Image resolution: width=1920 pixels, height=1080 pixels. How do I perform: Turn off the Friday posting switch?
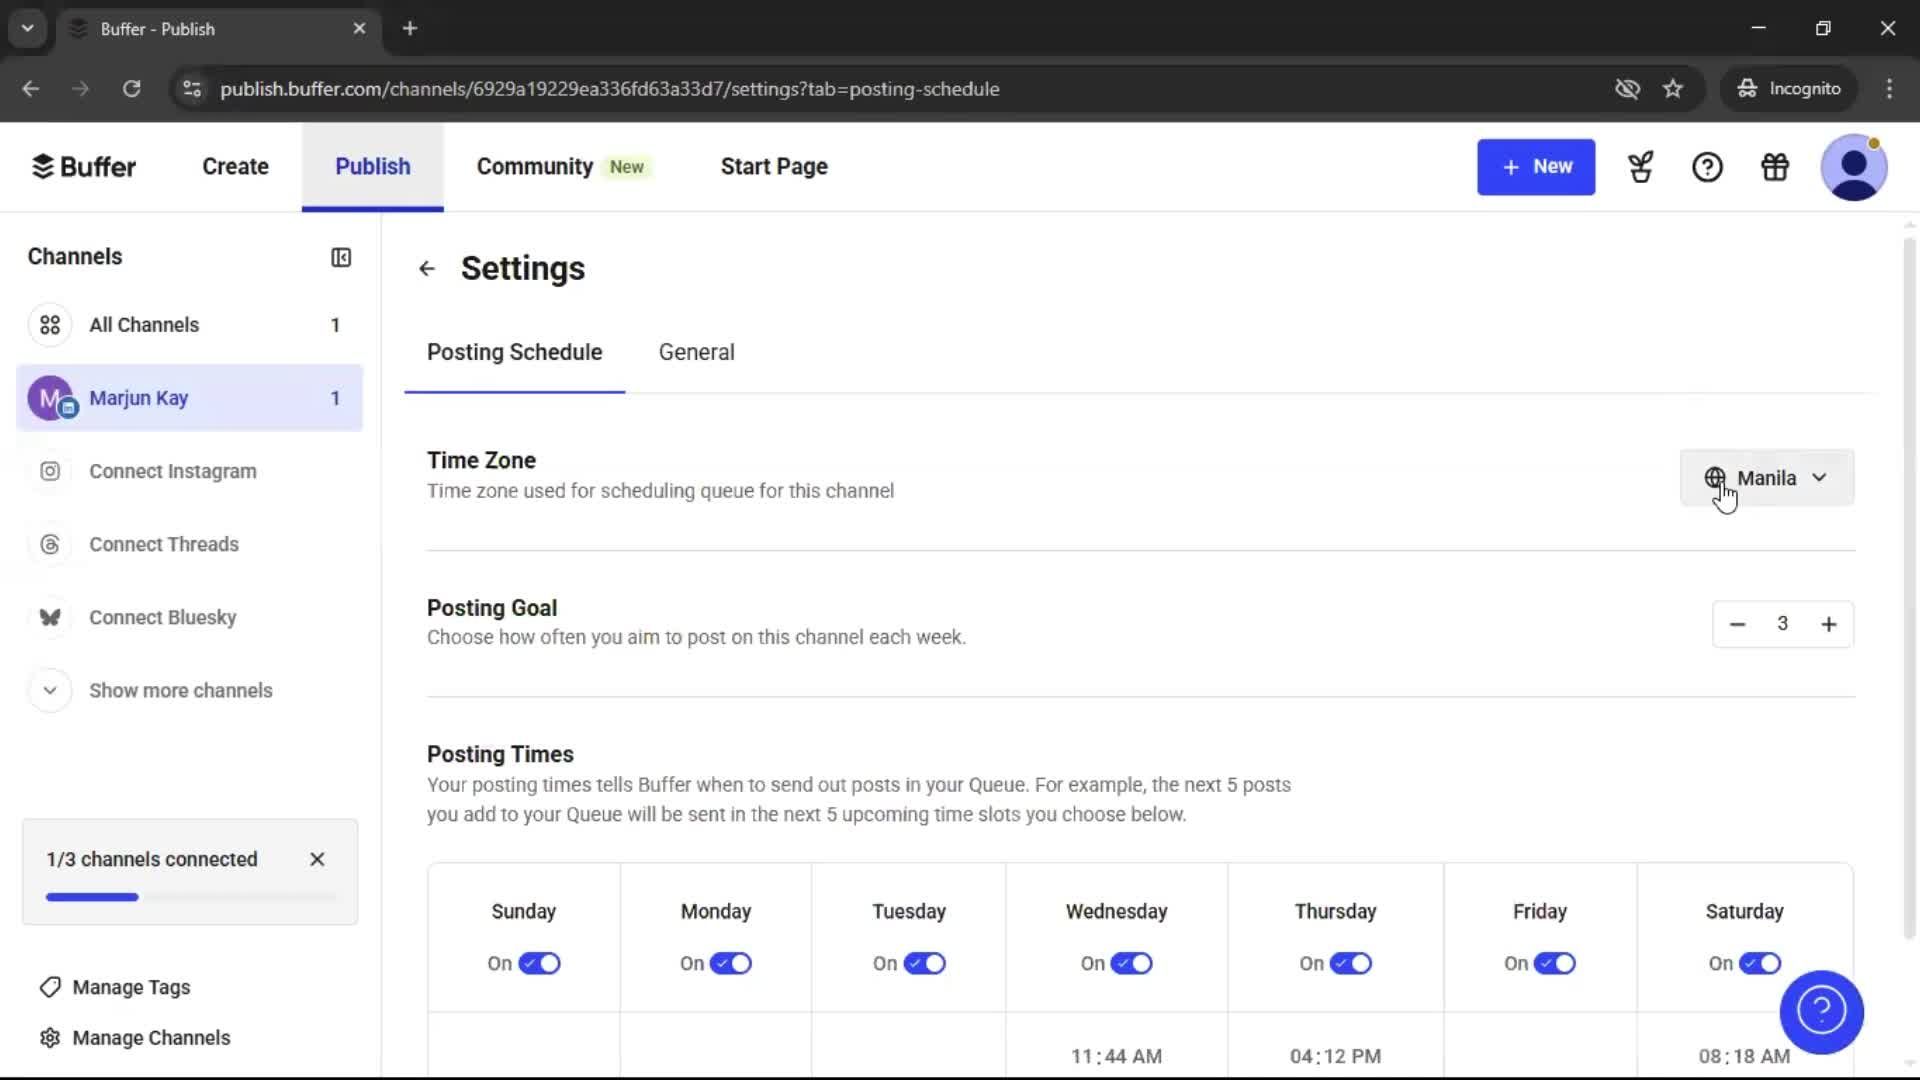point(1556,963)
